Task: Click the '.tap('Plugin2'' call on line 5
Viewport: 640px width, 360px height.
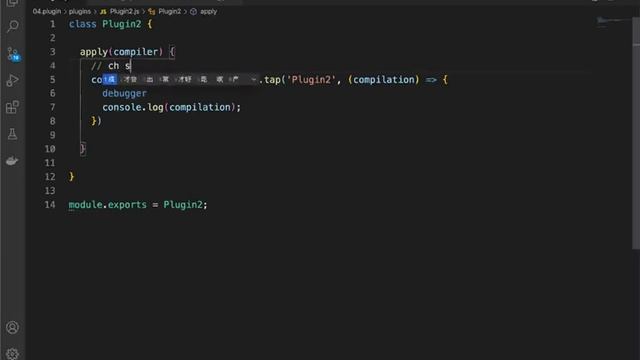Action: 297,80
